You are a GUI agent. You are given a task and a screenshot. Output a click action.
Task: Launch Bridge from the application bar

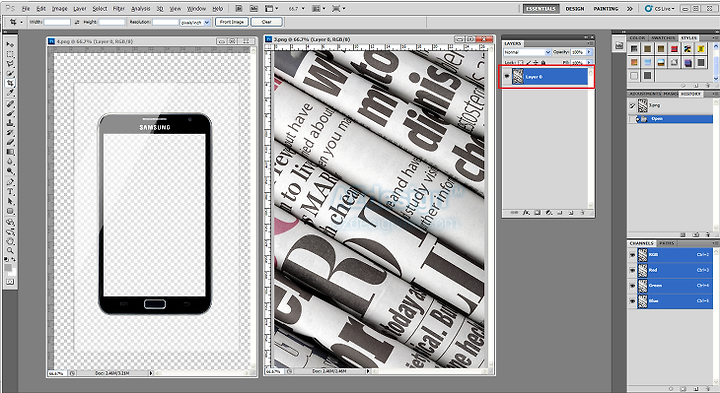coord(239,8)
